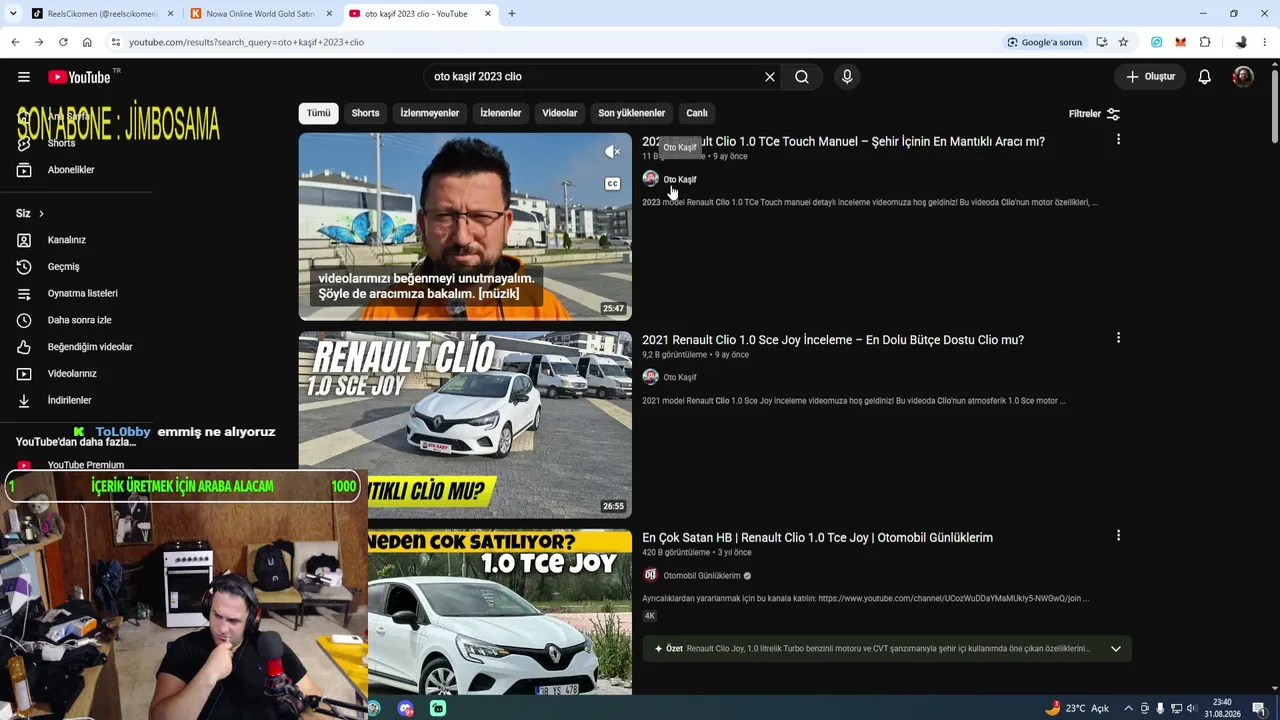Expand the Siz section chevron
Image resolution: width=1280 pixels, height=720 pixels.
[41, 214]
